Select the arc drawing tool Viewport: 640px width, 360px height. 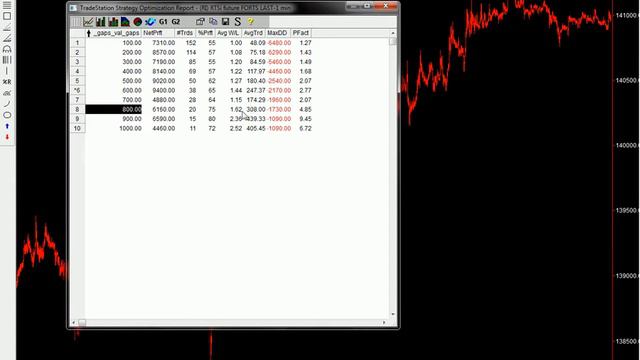point(7,49)
